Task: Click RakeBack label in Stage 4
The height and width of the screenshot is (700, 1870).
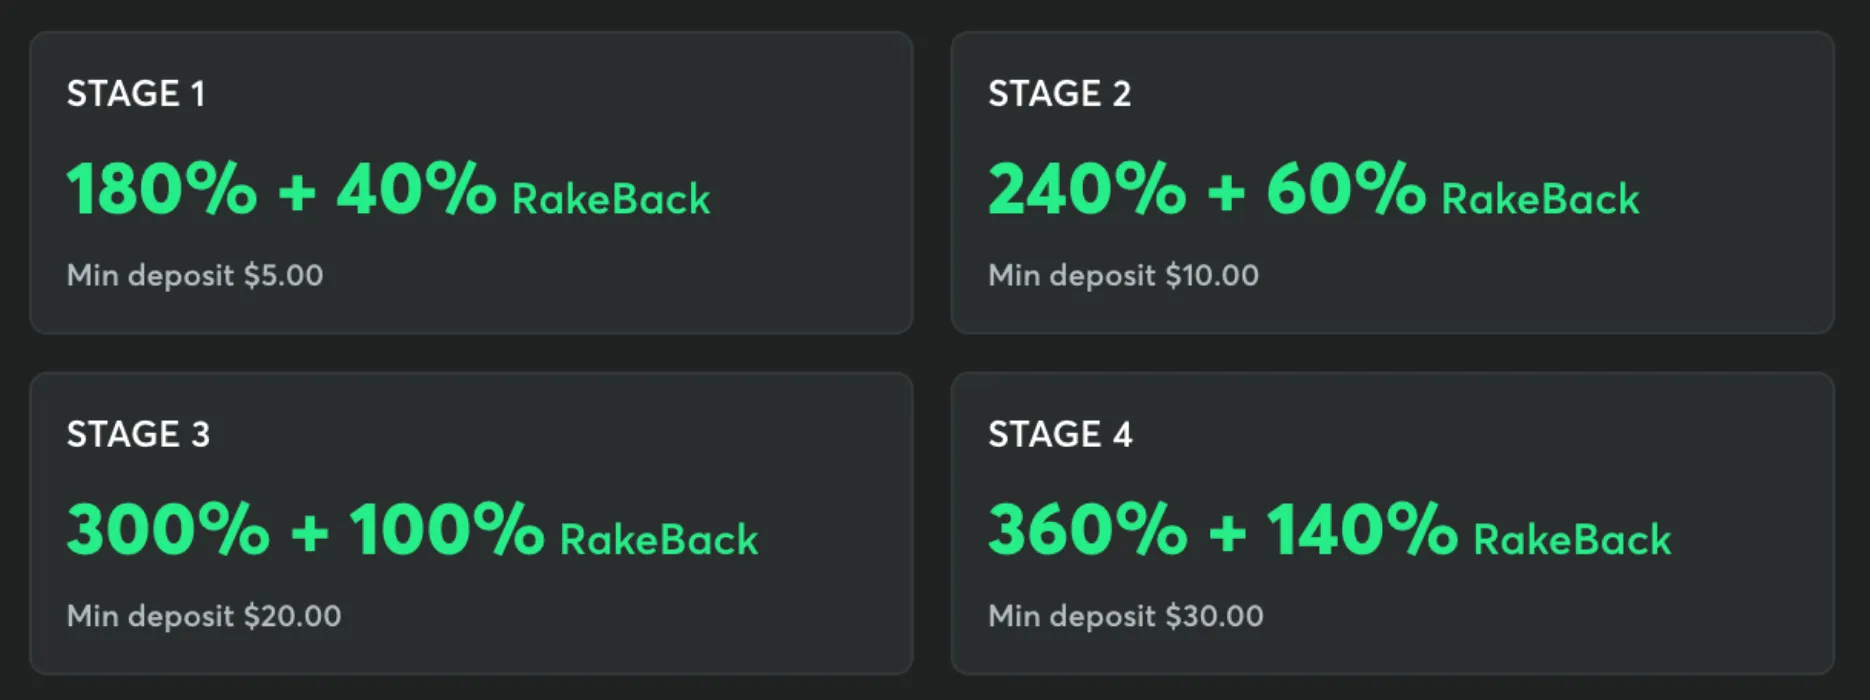Action: tap(1572, 540)
